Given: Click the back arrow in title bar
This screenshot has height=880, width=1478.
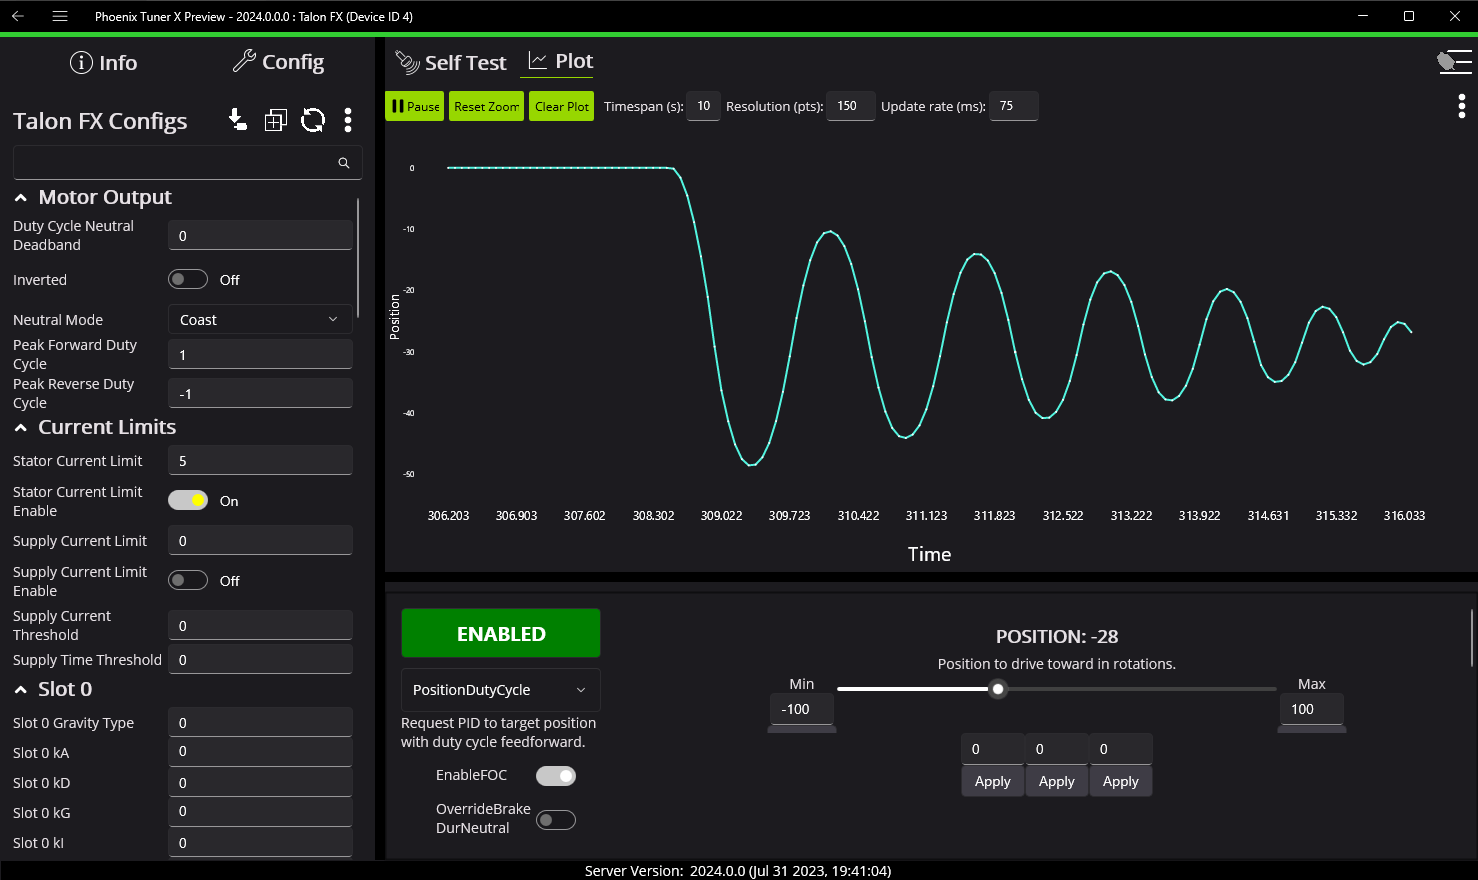Looking at the screenshot, I should (x=18, y=16).
